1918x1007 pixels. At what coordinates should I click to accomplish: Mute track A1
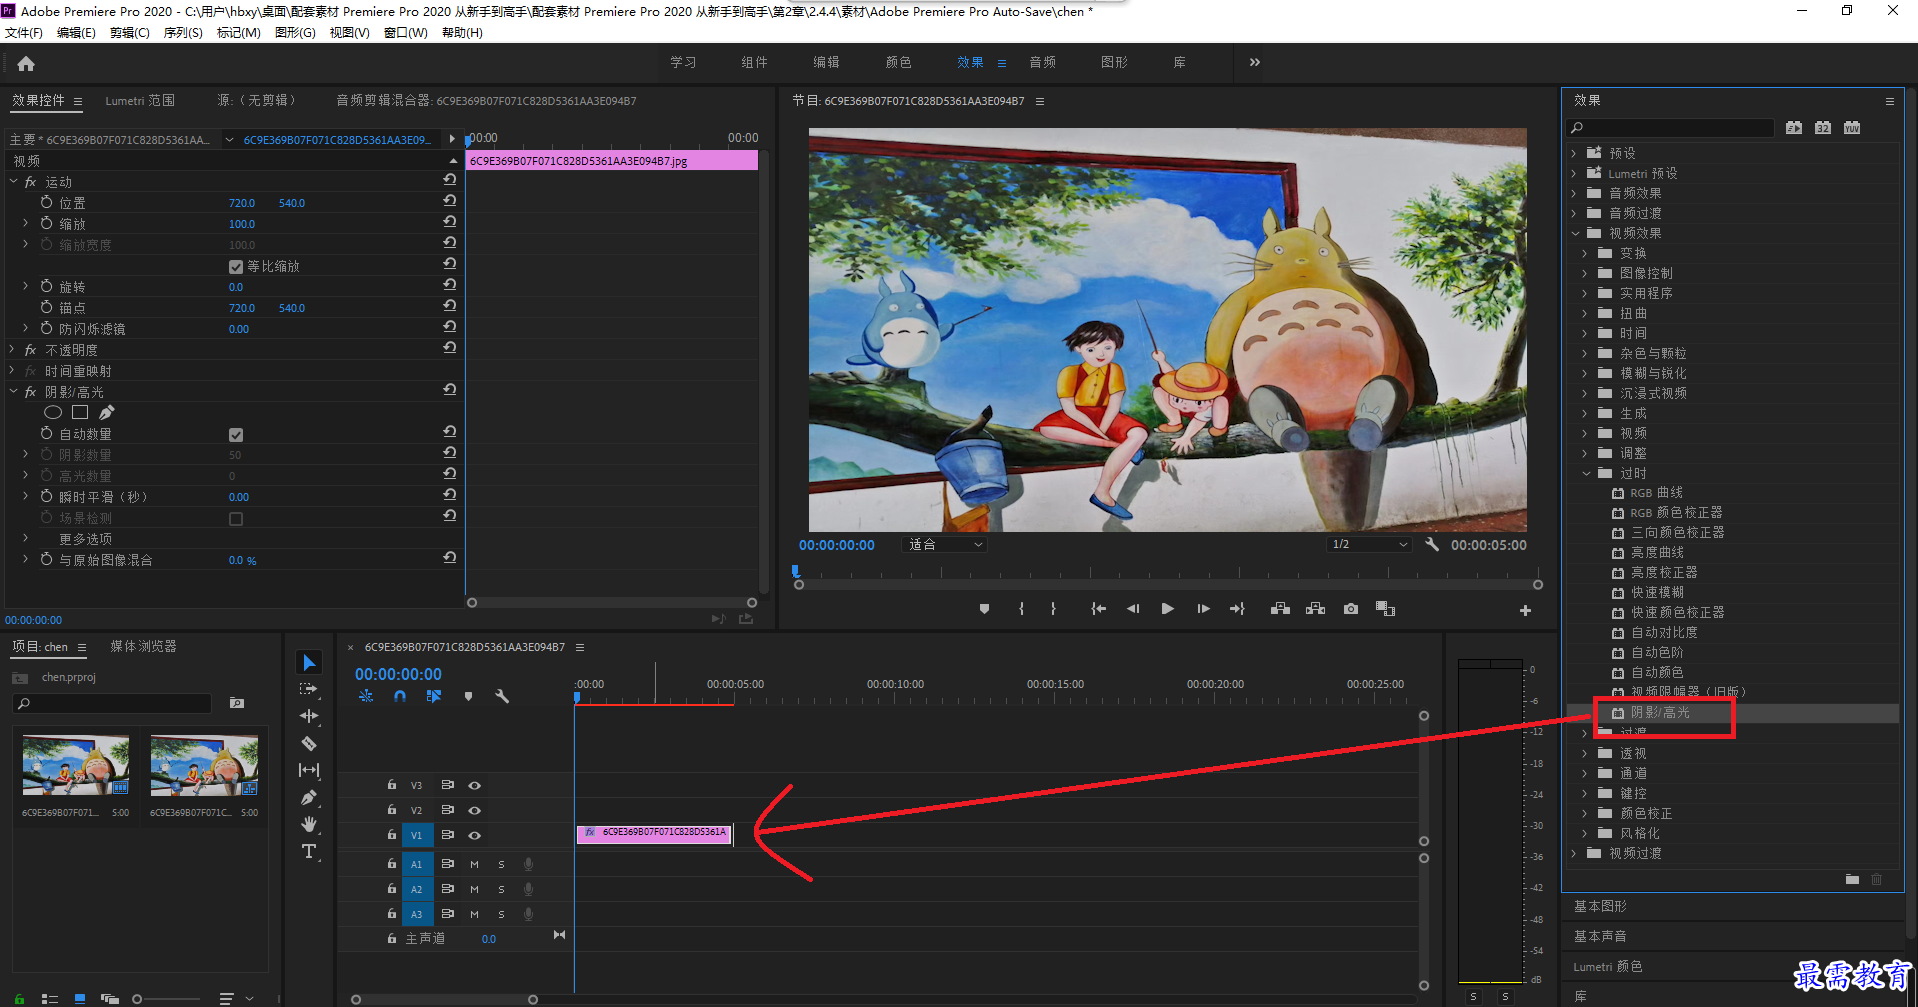tap(475, 864)
